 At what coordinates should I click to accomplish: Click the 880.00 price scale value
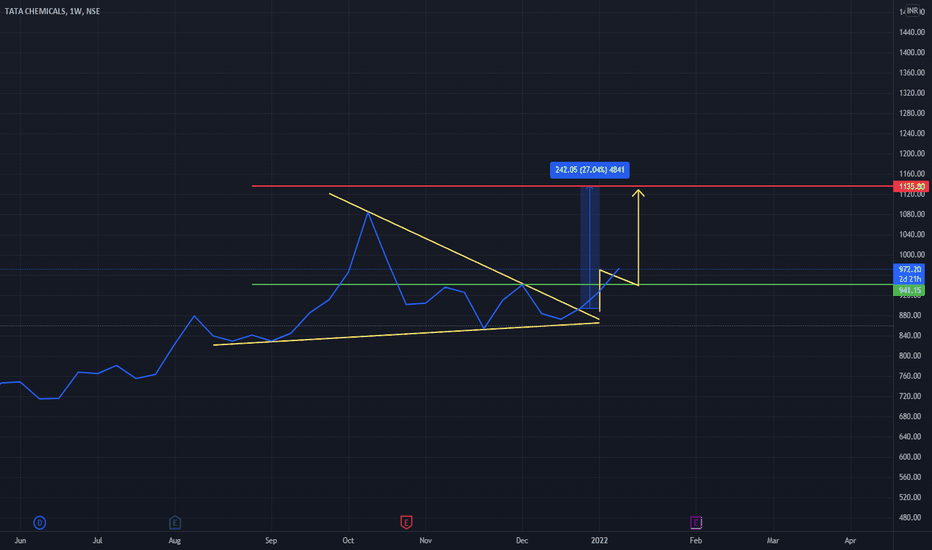912,315
